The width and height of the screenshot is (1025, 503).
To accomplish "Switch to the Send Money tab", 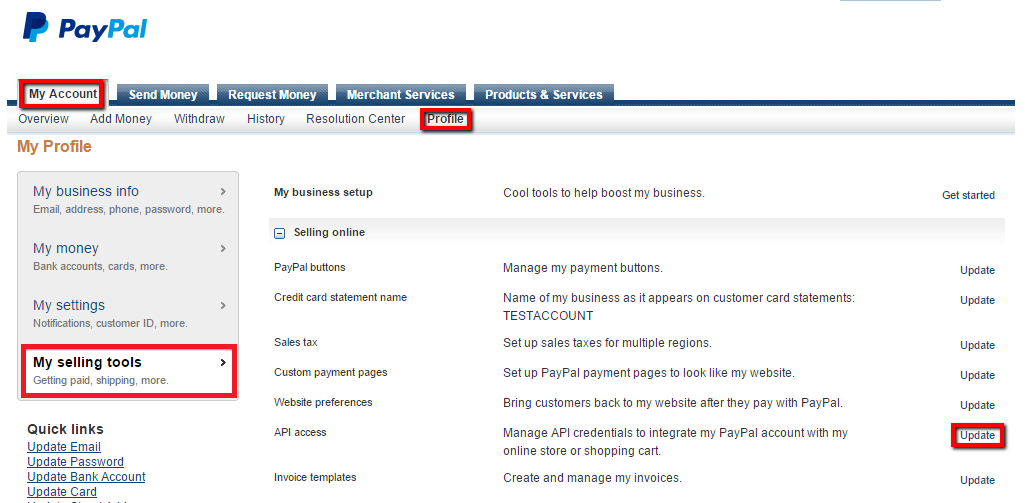I will (x=163, y=95).
